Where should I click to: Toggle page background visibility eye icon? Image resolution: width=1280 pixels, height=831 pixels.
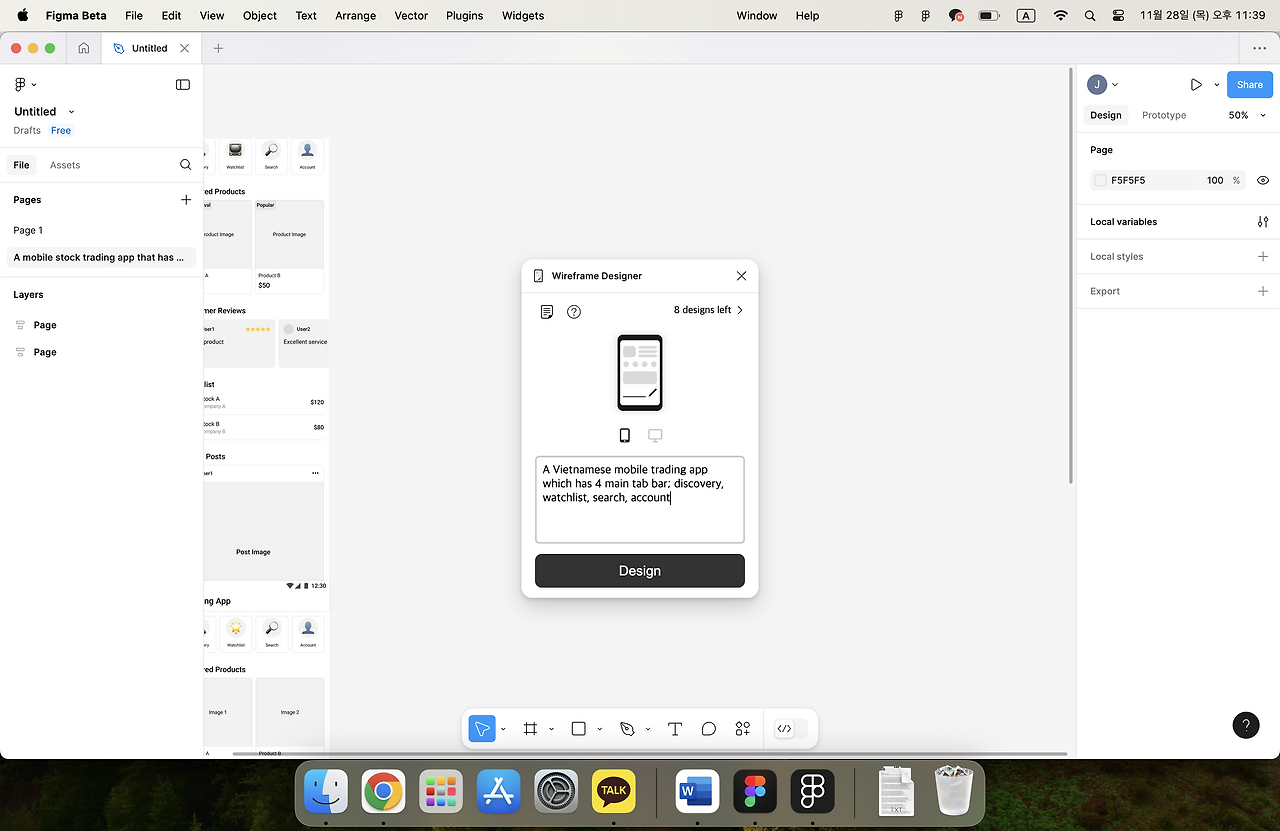(1263, 181)
